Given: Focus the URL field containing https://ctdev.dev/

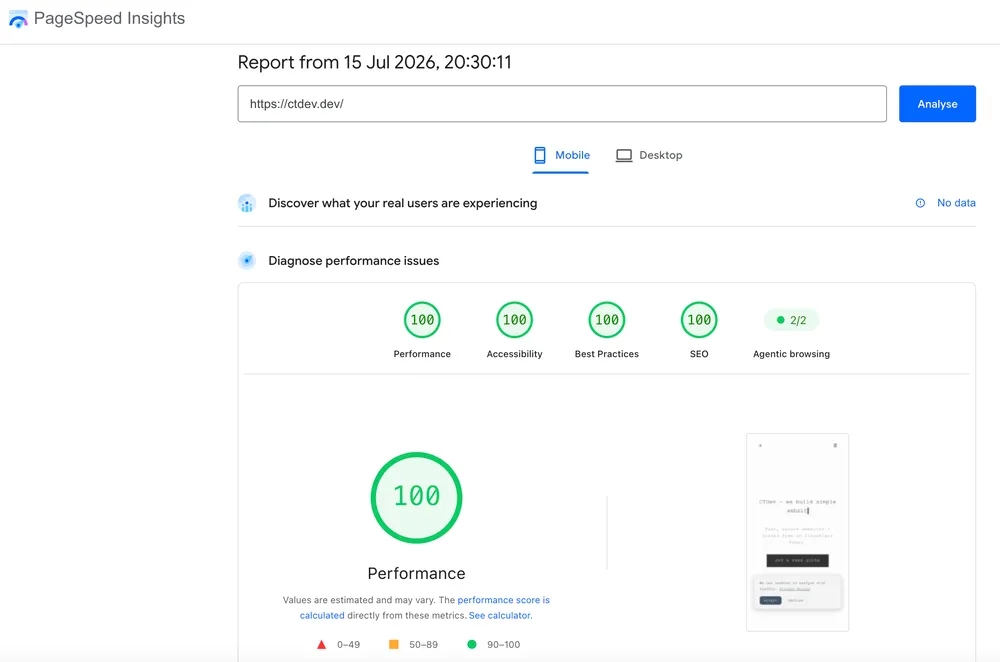Looking at the screenshot, I should click(x=562, y=104).
